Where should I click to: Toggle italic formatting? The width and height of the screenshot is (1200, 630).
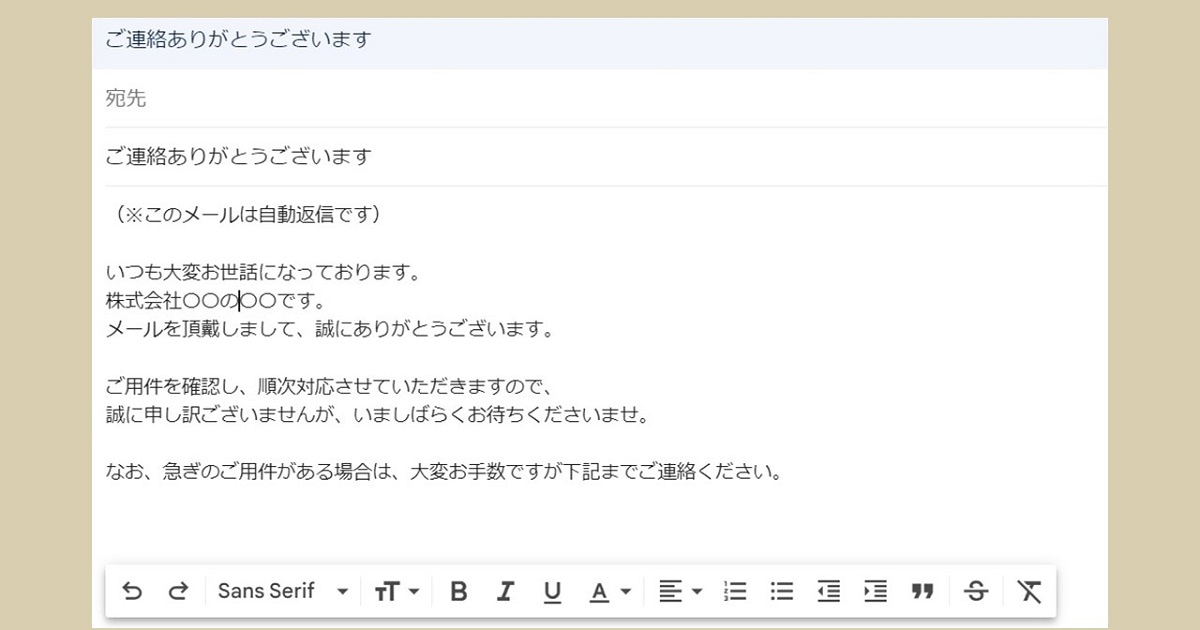pos(505,591)
